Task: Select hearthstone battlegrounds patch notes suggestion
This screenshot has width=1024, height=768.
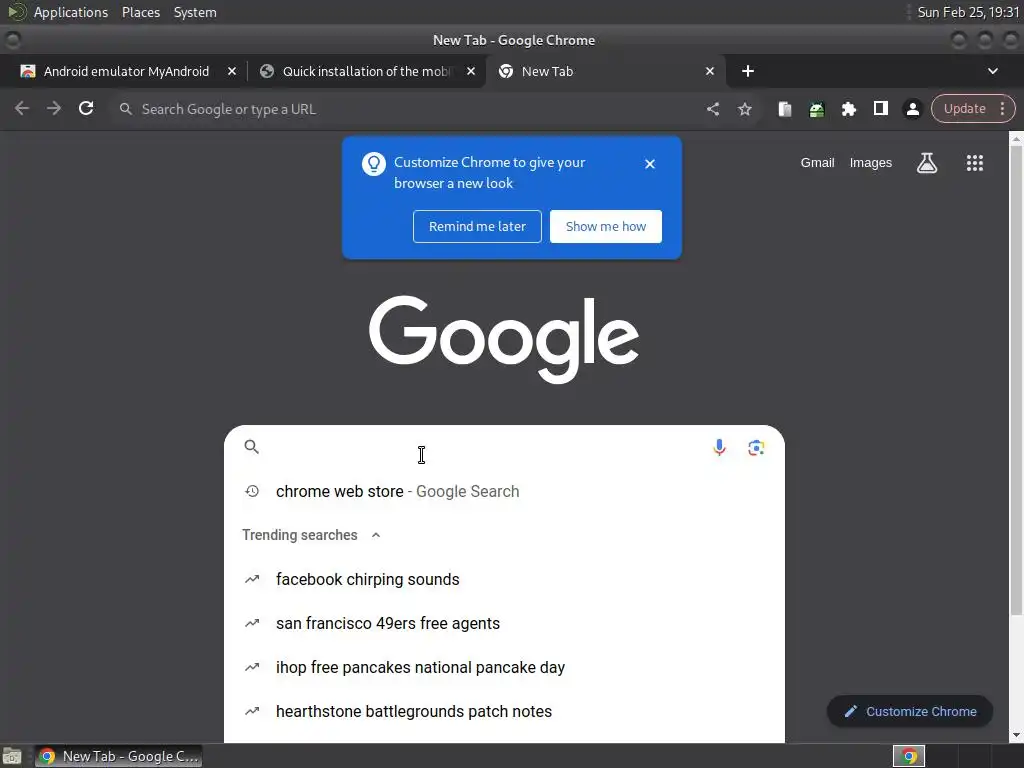Action: 504,712
